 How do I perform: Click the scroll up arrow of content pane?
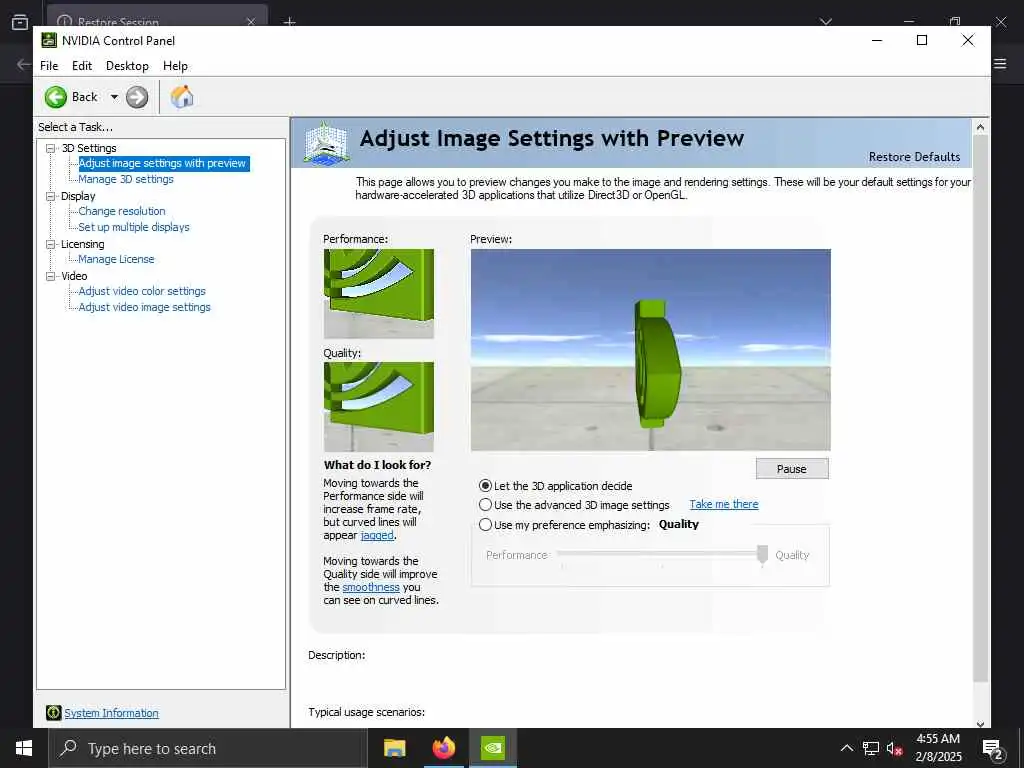tap(980, 127)
